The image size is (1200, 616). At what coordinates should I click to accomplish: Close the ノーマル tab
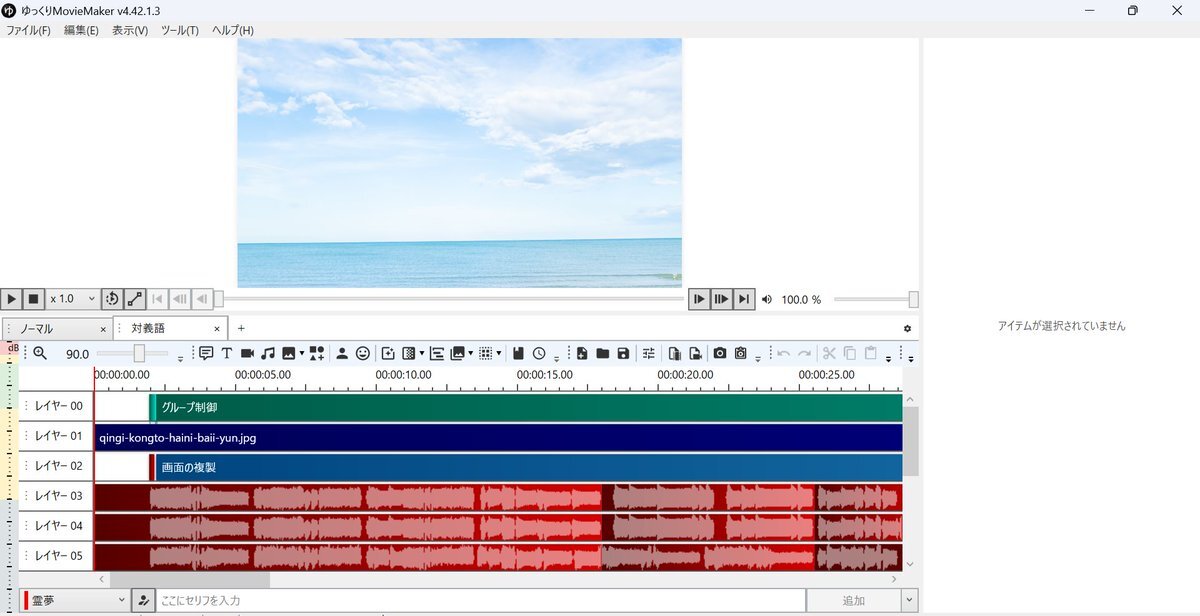tap(102, 329)
